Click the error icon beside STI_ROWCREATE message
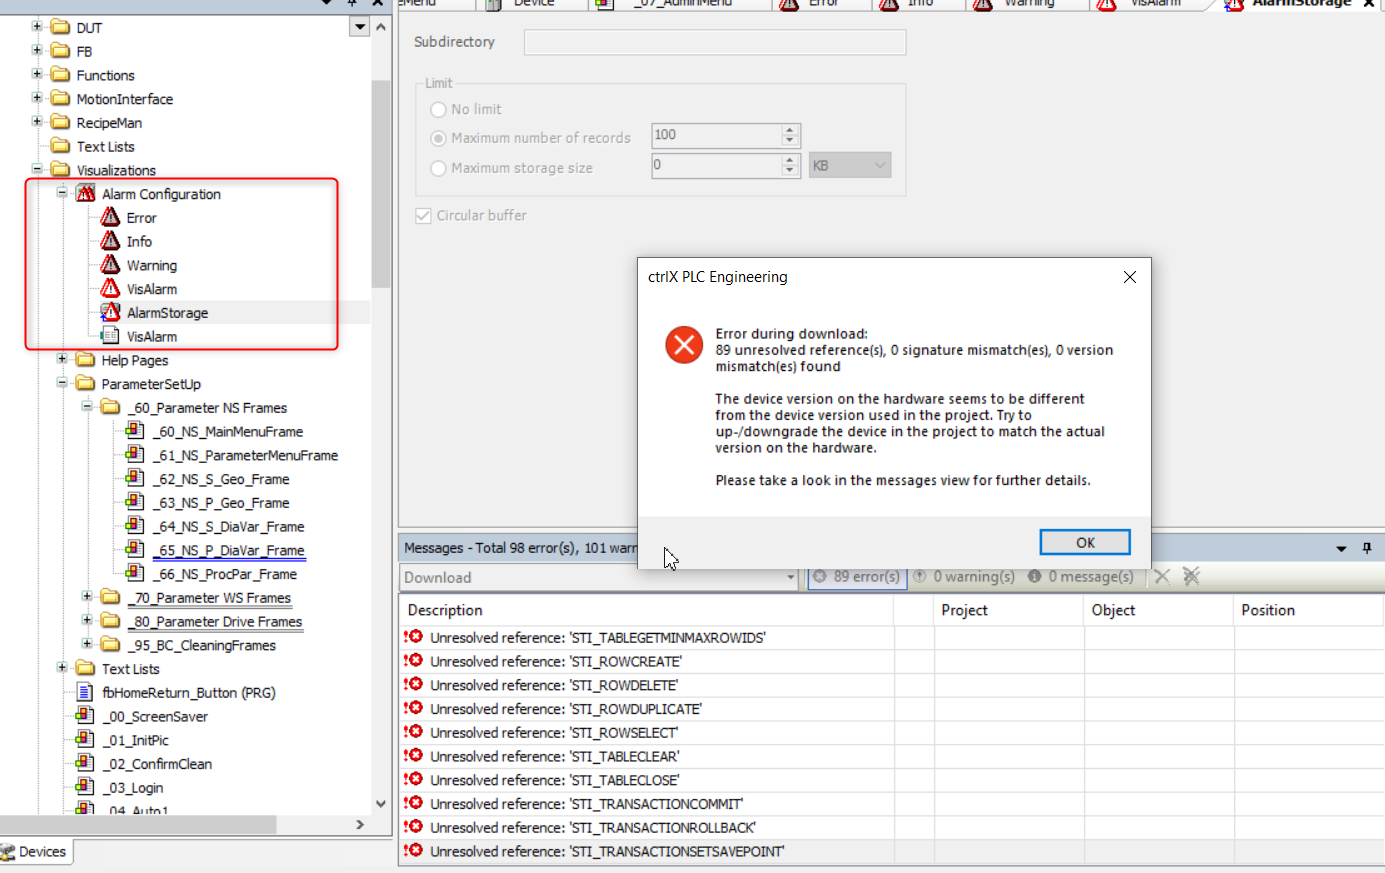 [x=413, y=661]
